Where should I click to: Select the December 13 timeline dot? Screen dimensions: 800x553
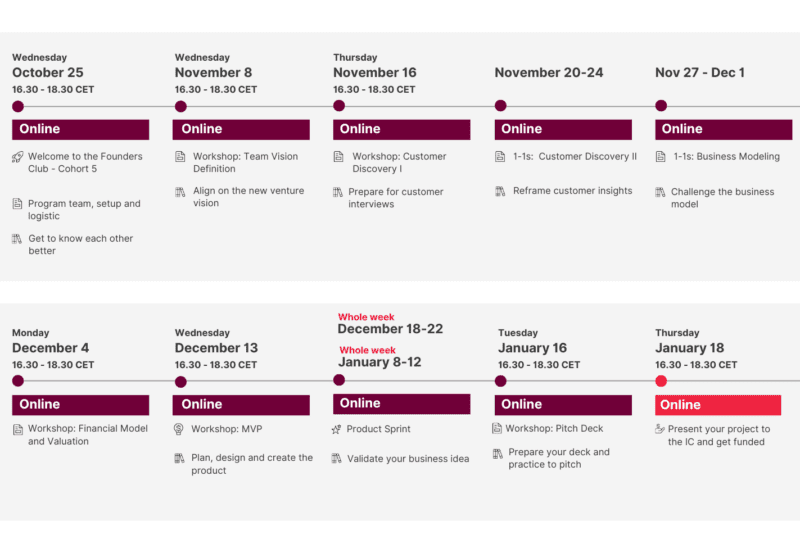[x=181, y=382]
